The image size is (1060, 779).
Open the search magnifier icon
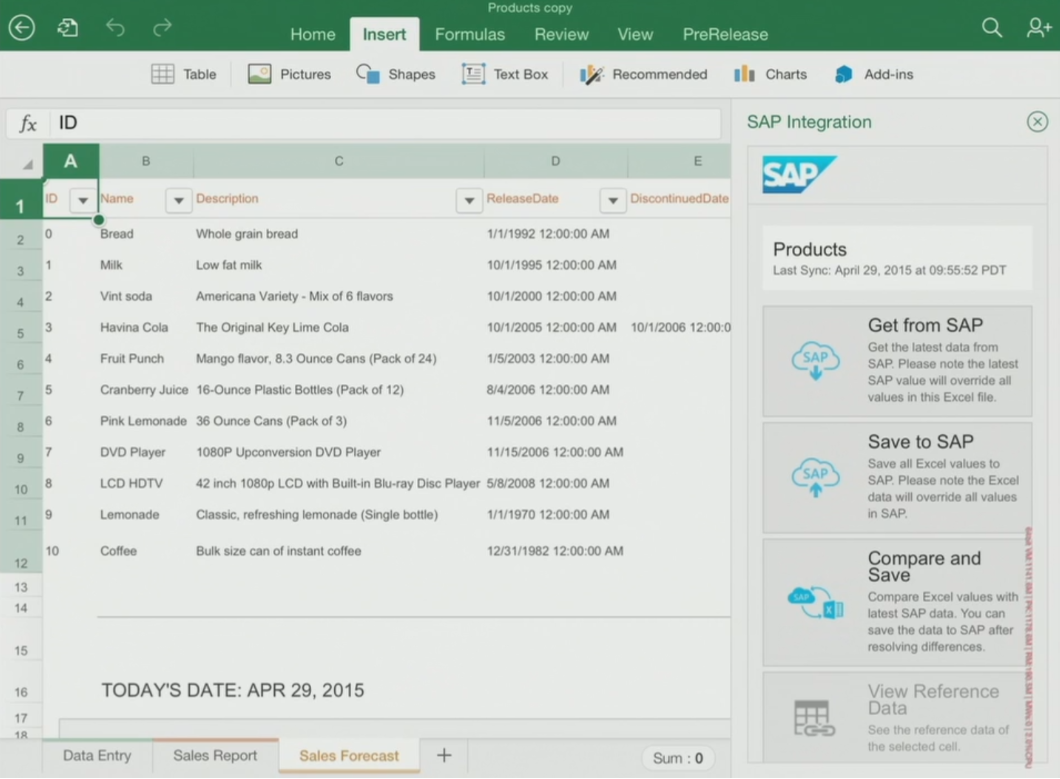pos(992,28)
